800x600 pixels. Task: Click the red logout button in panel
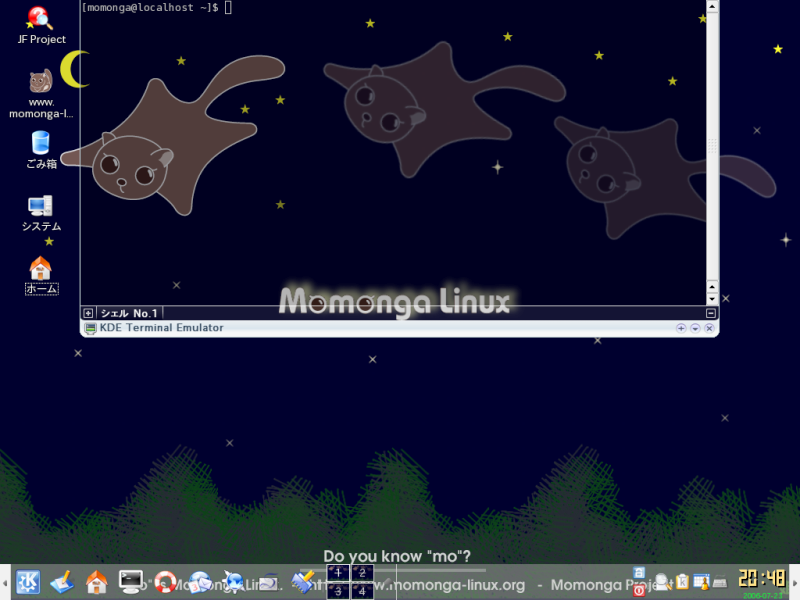639,591
